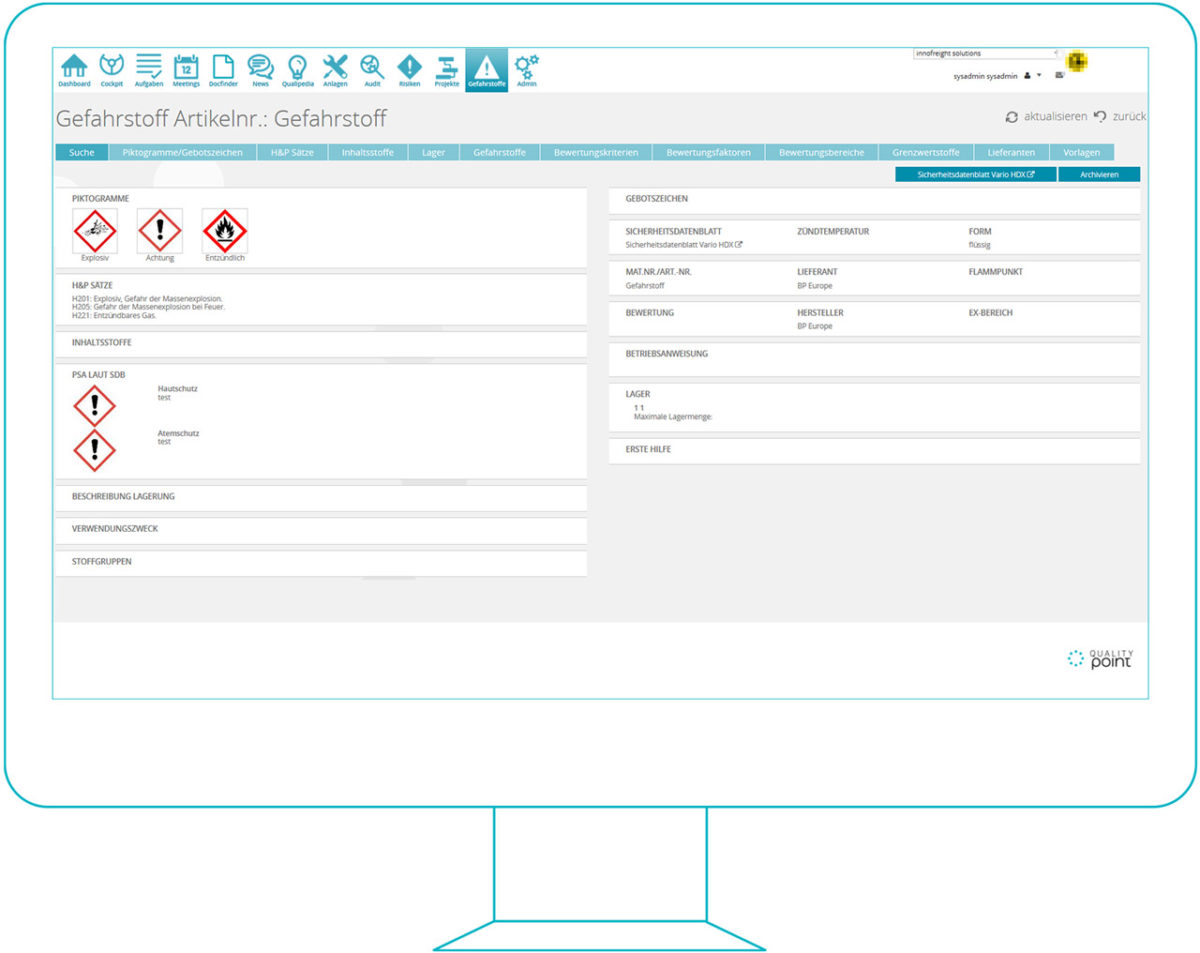Viewport: 1200px width, 953px height.
Task: Open Qualipedia via the lightbulb icon
Action: pyautogui.click(x=297, y=68)
